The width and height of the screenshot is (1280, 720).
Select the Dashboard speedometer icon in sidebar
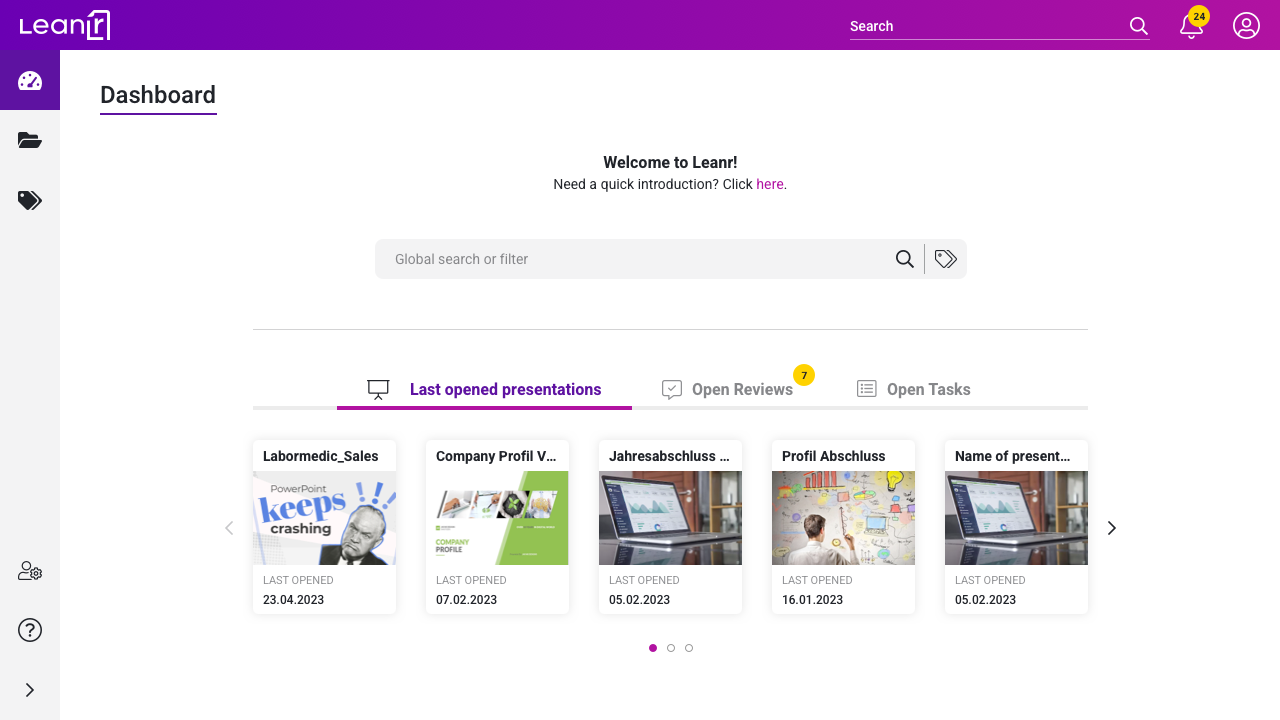(29, 80)
